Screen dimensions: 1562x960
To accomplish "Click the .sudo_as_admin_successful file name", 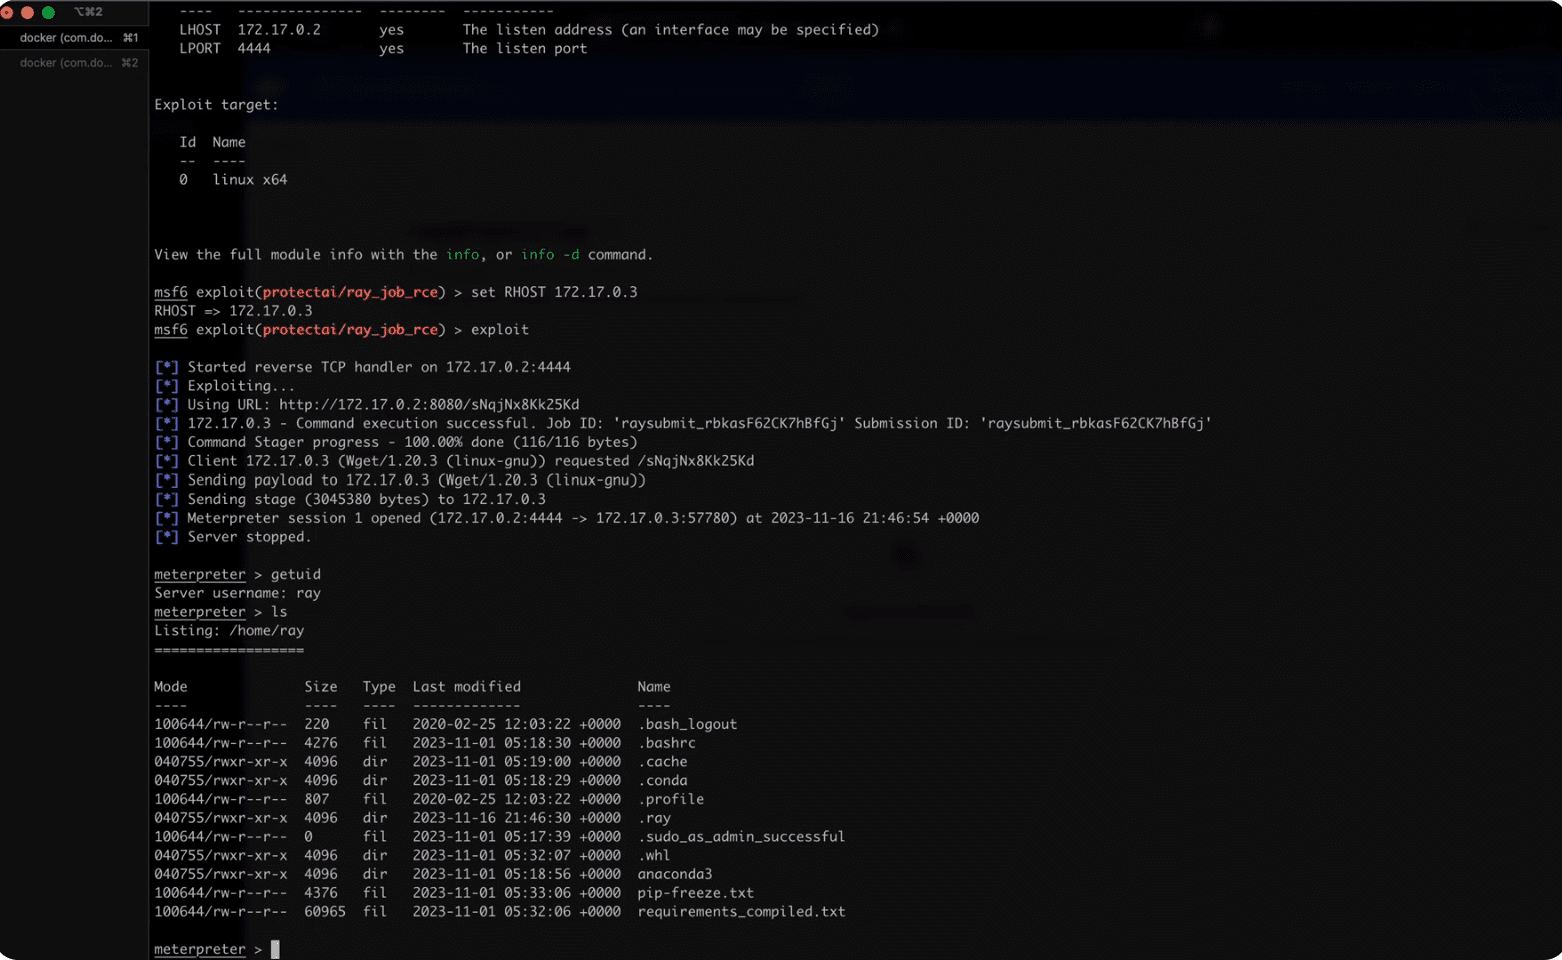I will [x=741, y=837].
